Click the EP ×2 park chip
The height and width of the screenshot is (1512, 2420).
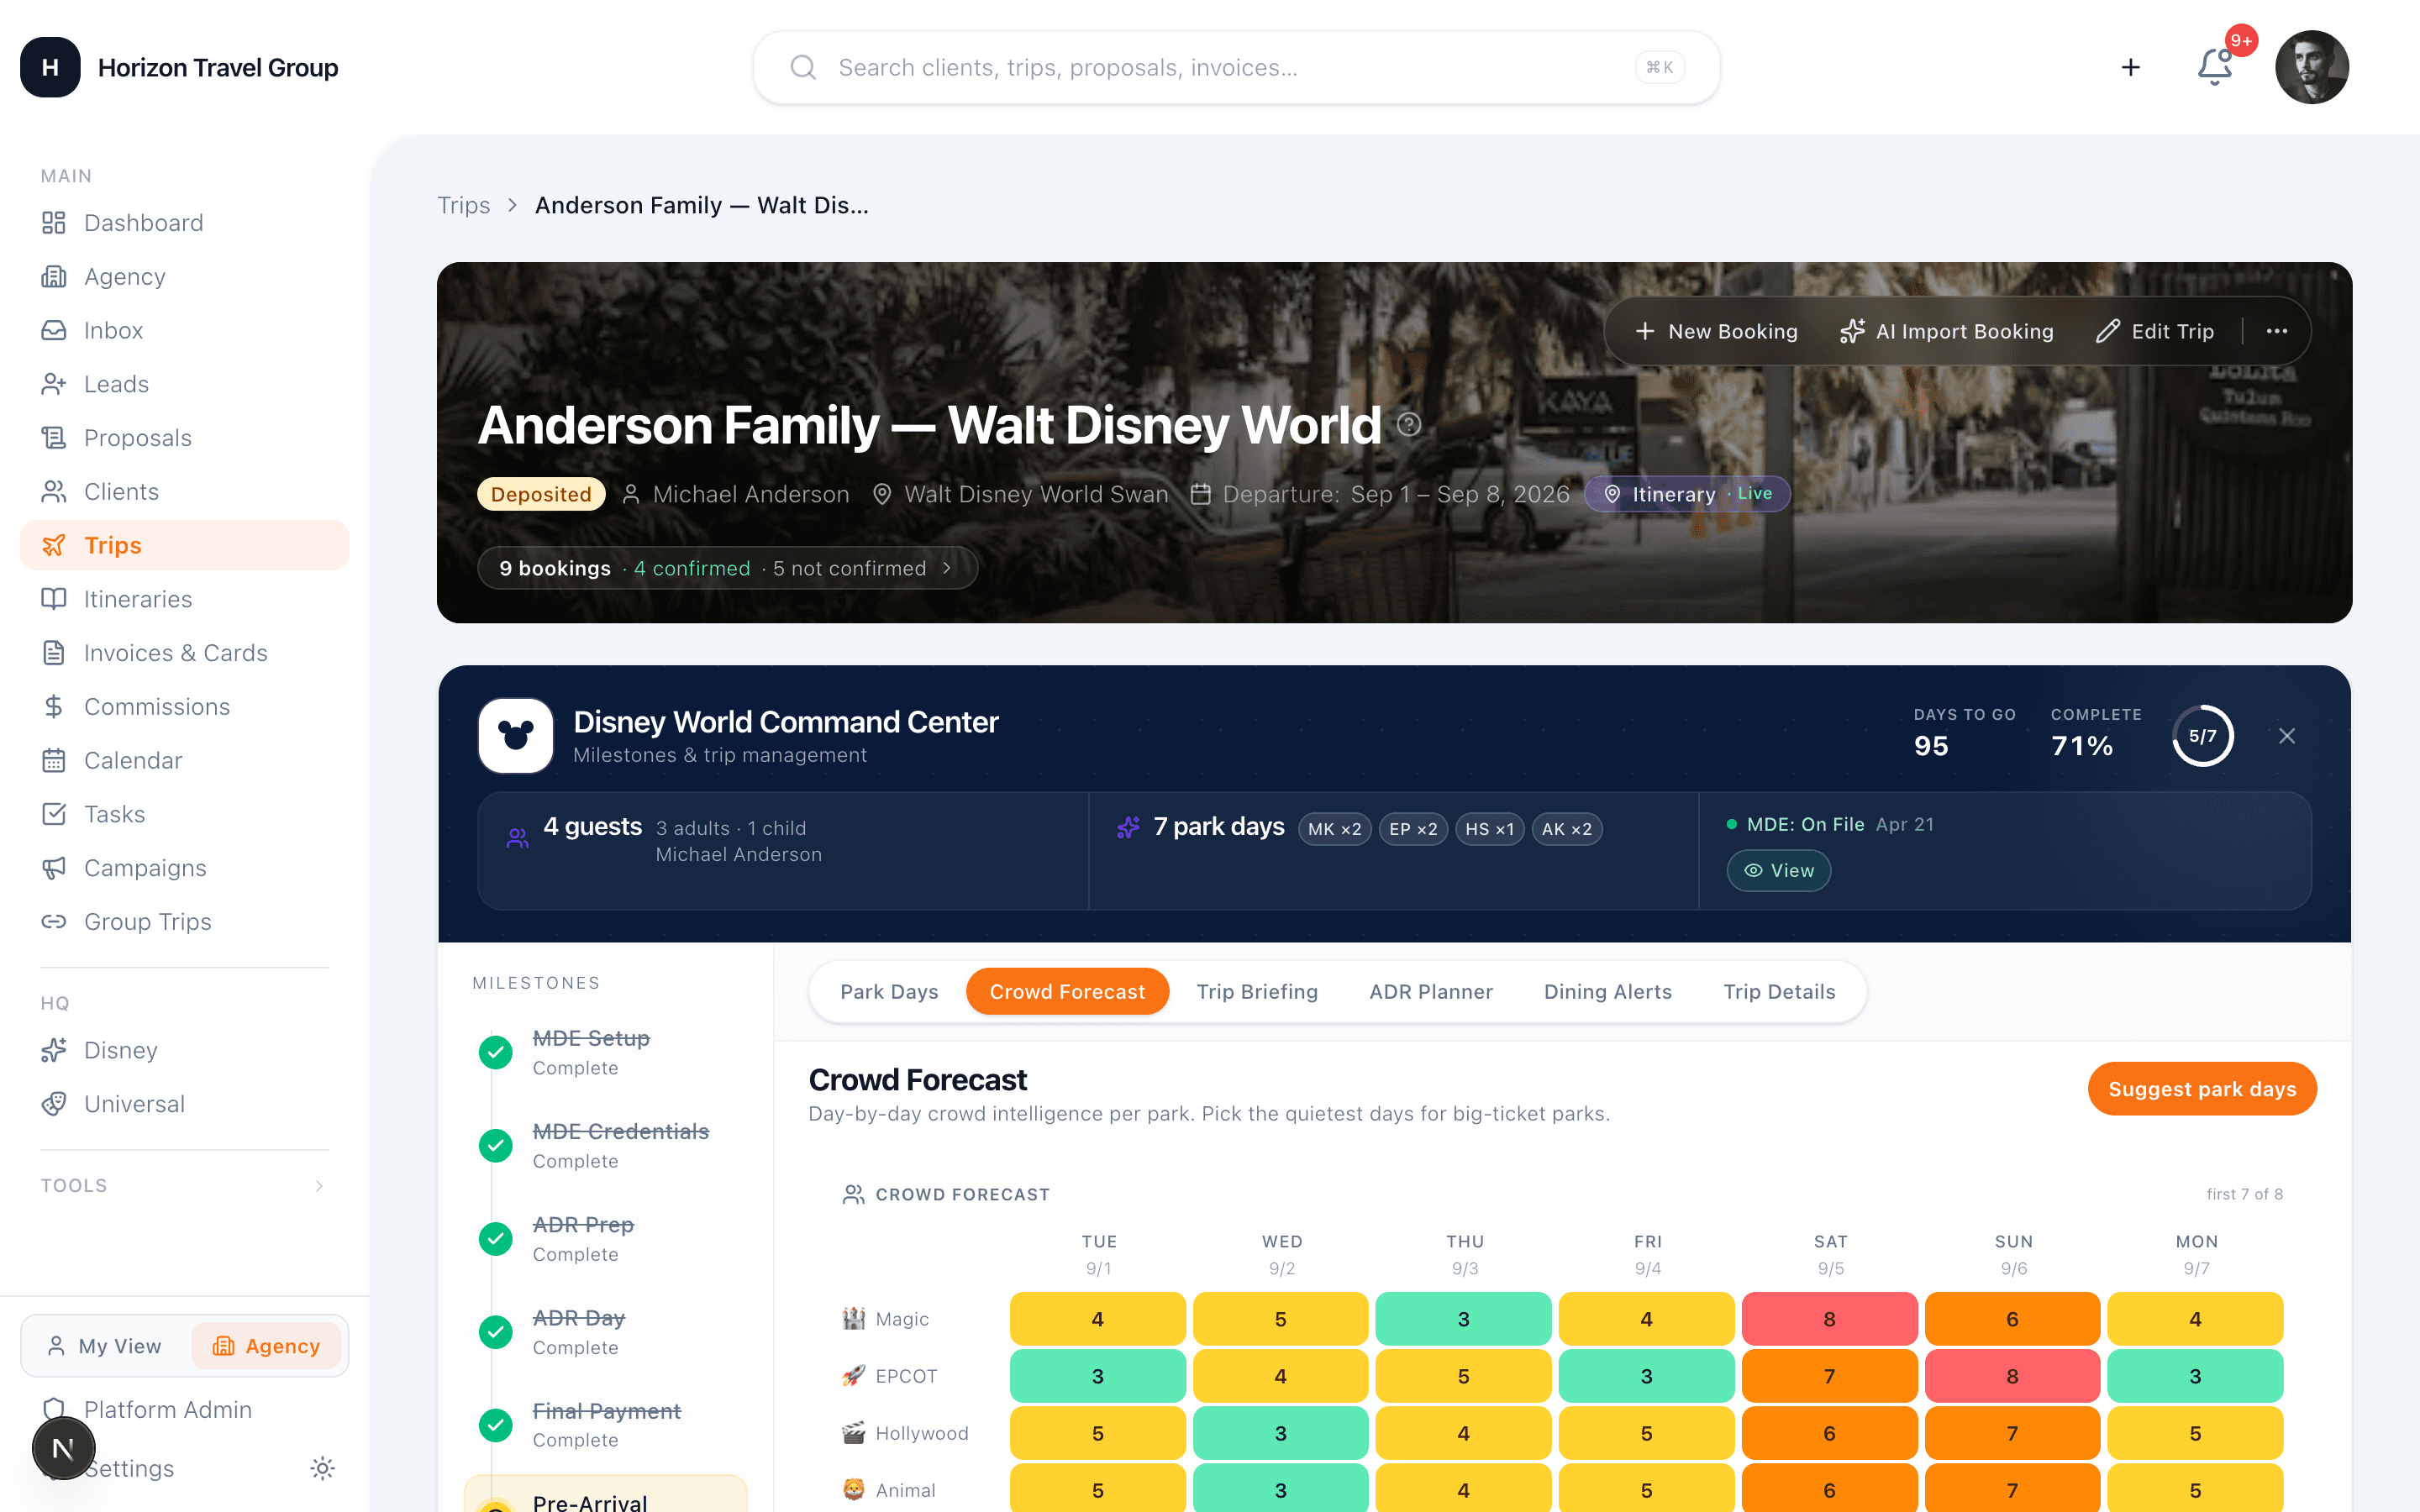pos(1413,829)
